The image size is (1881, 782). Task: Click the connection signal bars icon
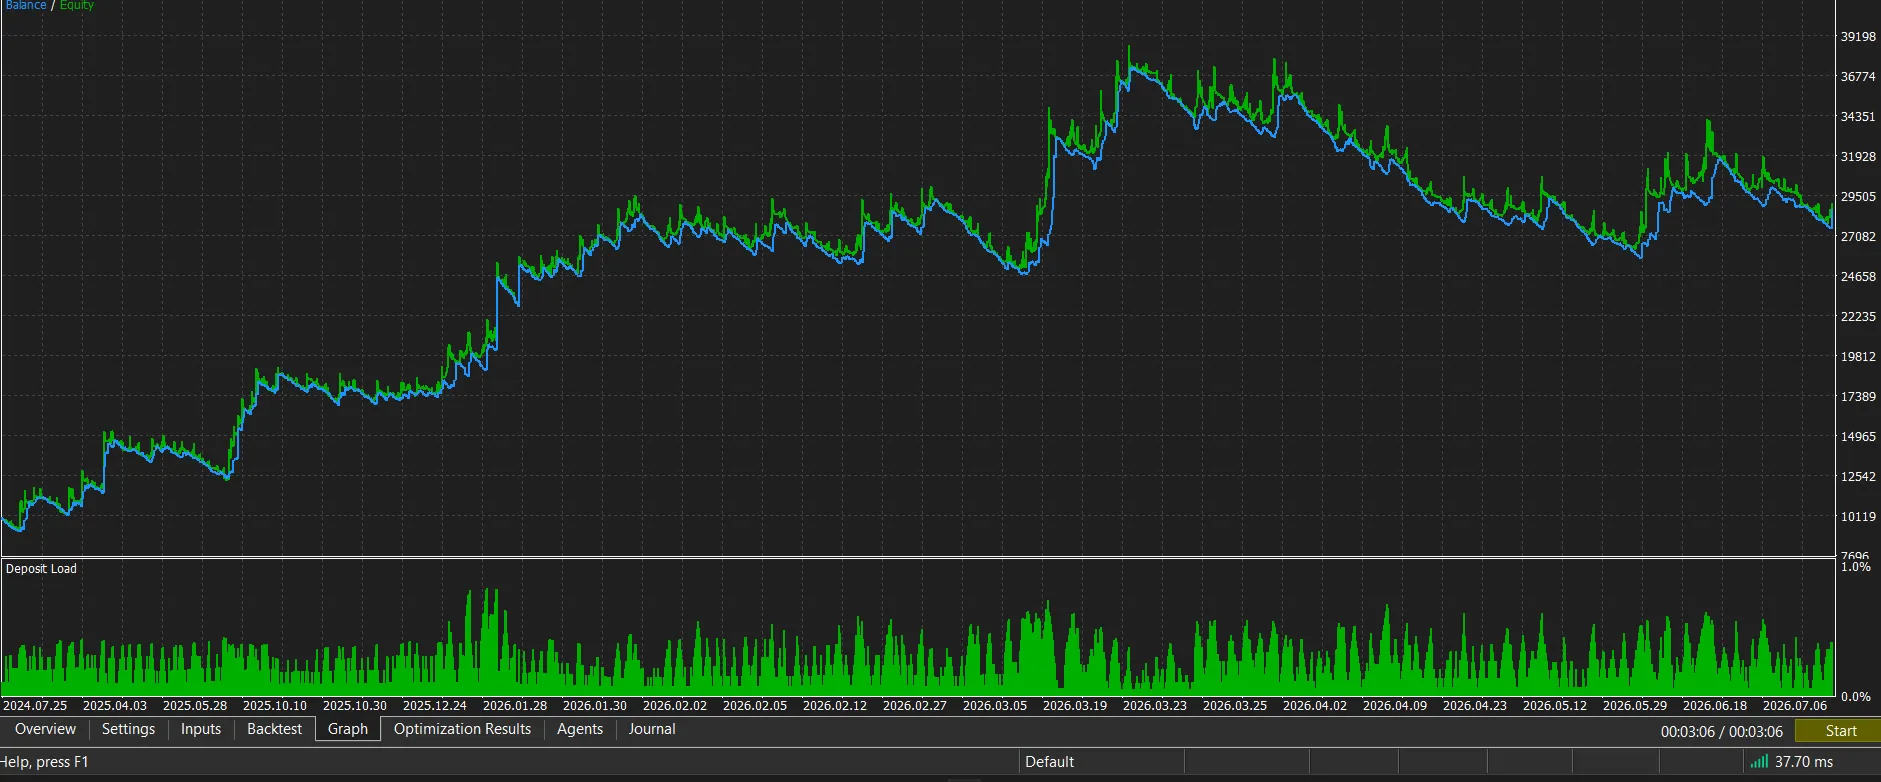click(1759, 762)
